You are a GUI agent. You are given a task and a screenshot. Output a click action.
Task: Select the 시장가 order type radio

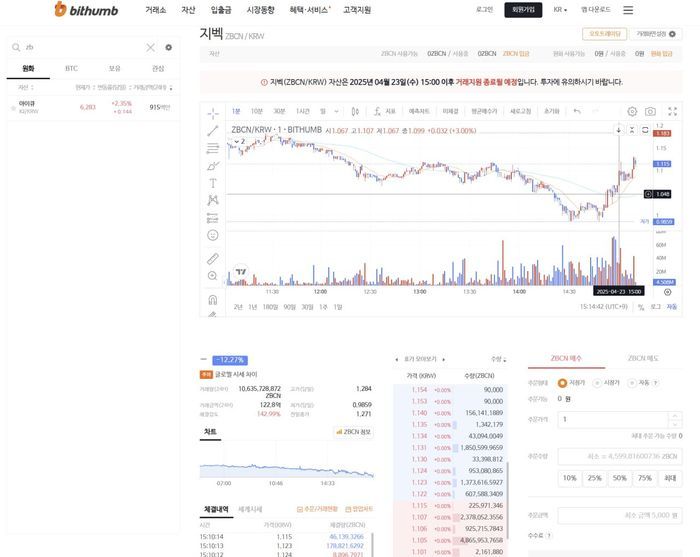[x=597, y=383]
